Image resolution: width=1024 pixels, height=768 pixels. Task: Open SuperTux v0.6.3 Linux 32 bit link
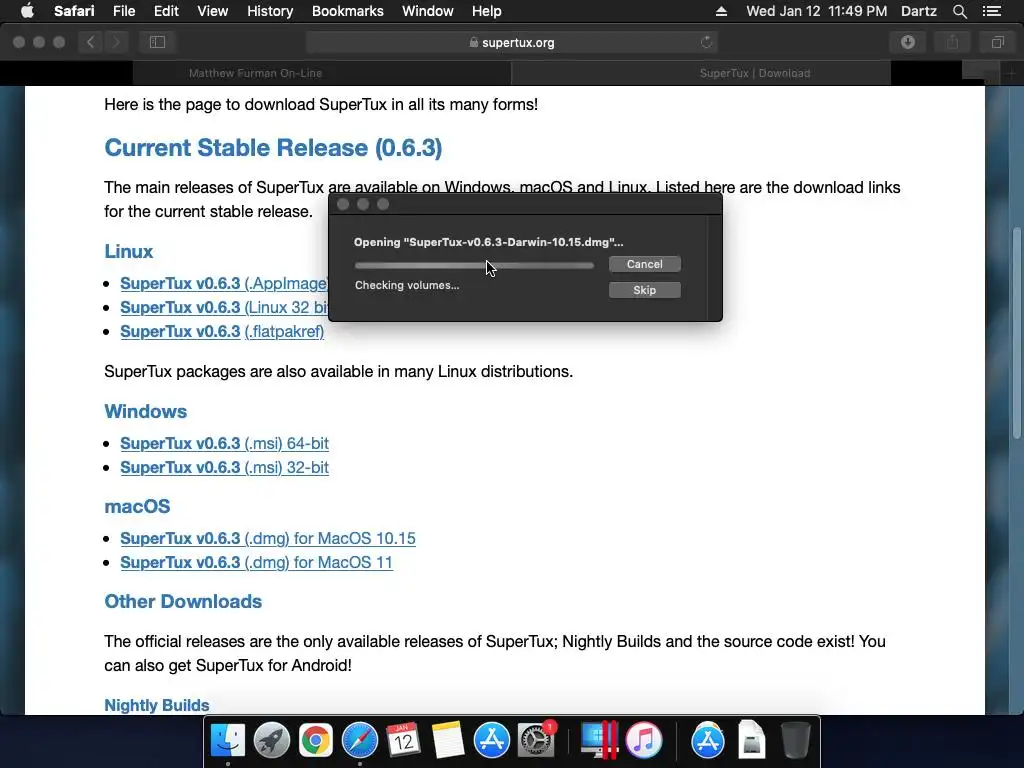pos(223,308)
